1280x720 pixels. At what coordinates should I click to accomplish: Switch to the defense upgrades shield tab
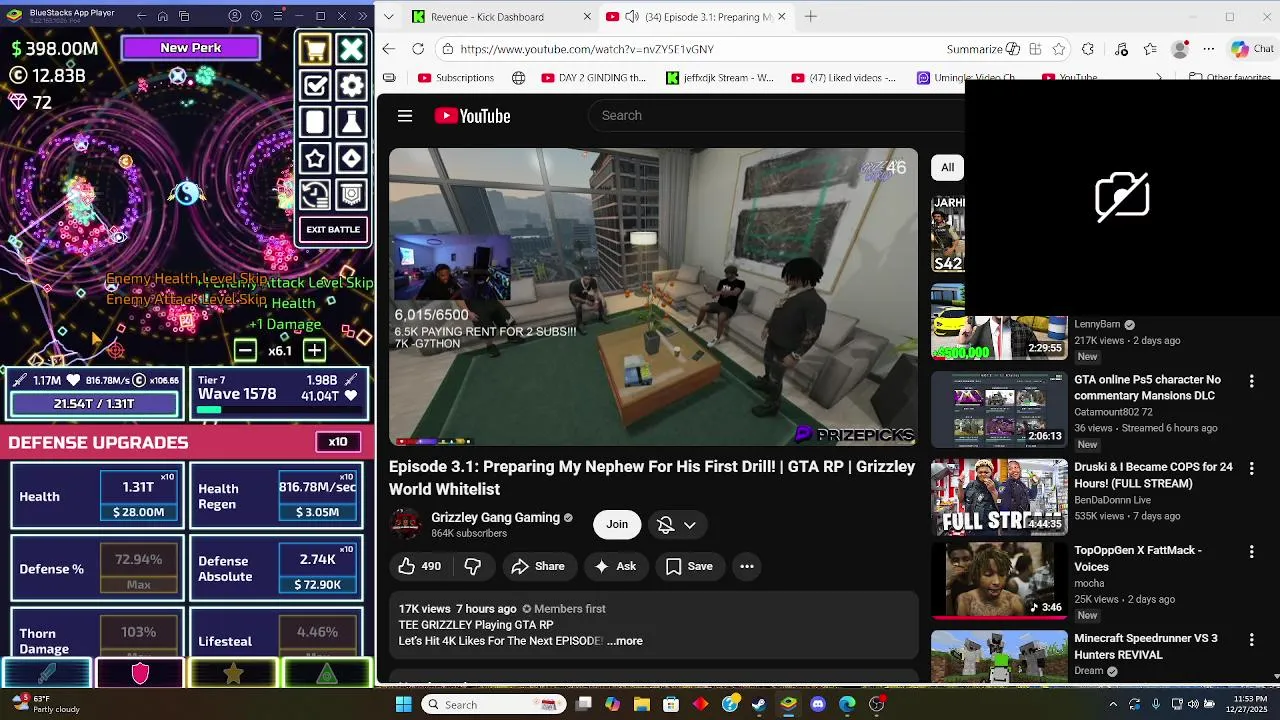(x=140, y=673)
